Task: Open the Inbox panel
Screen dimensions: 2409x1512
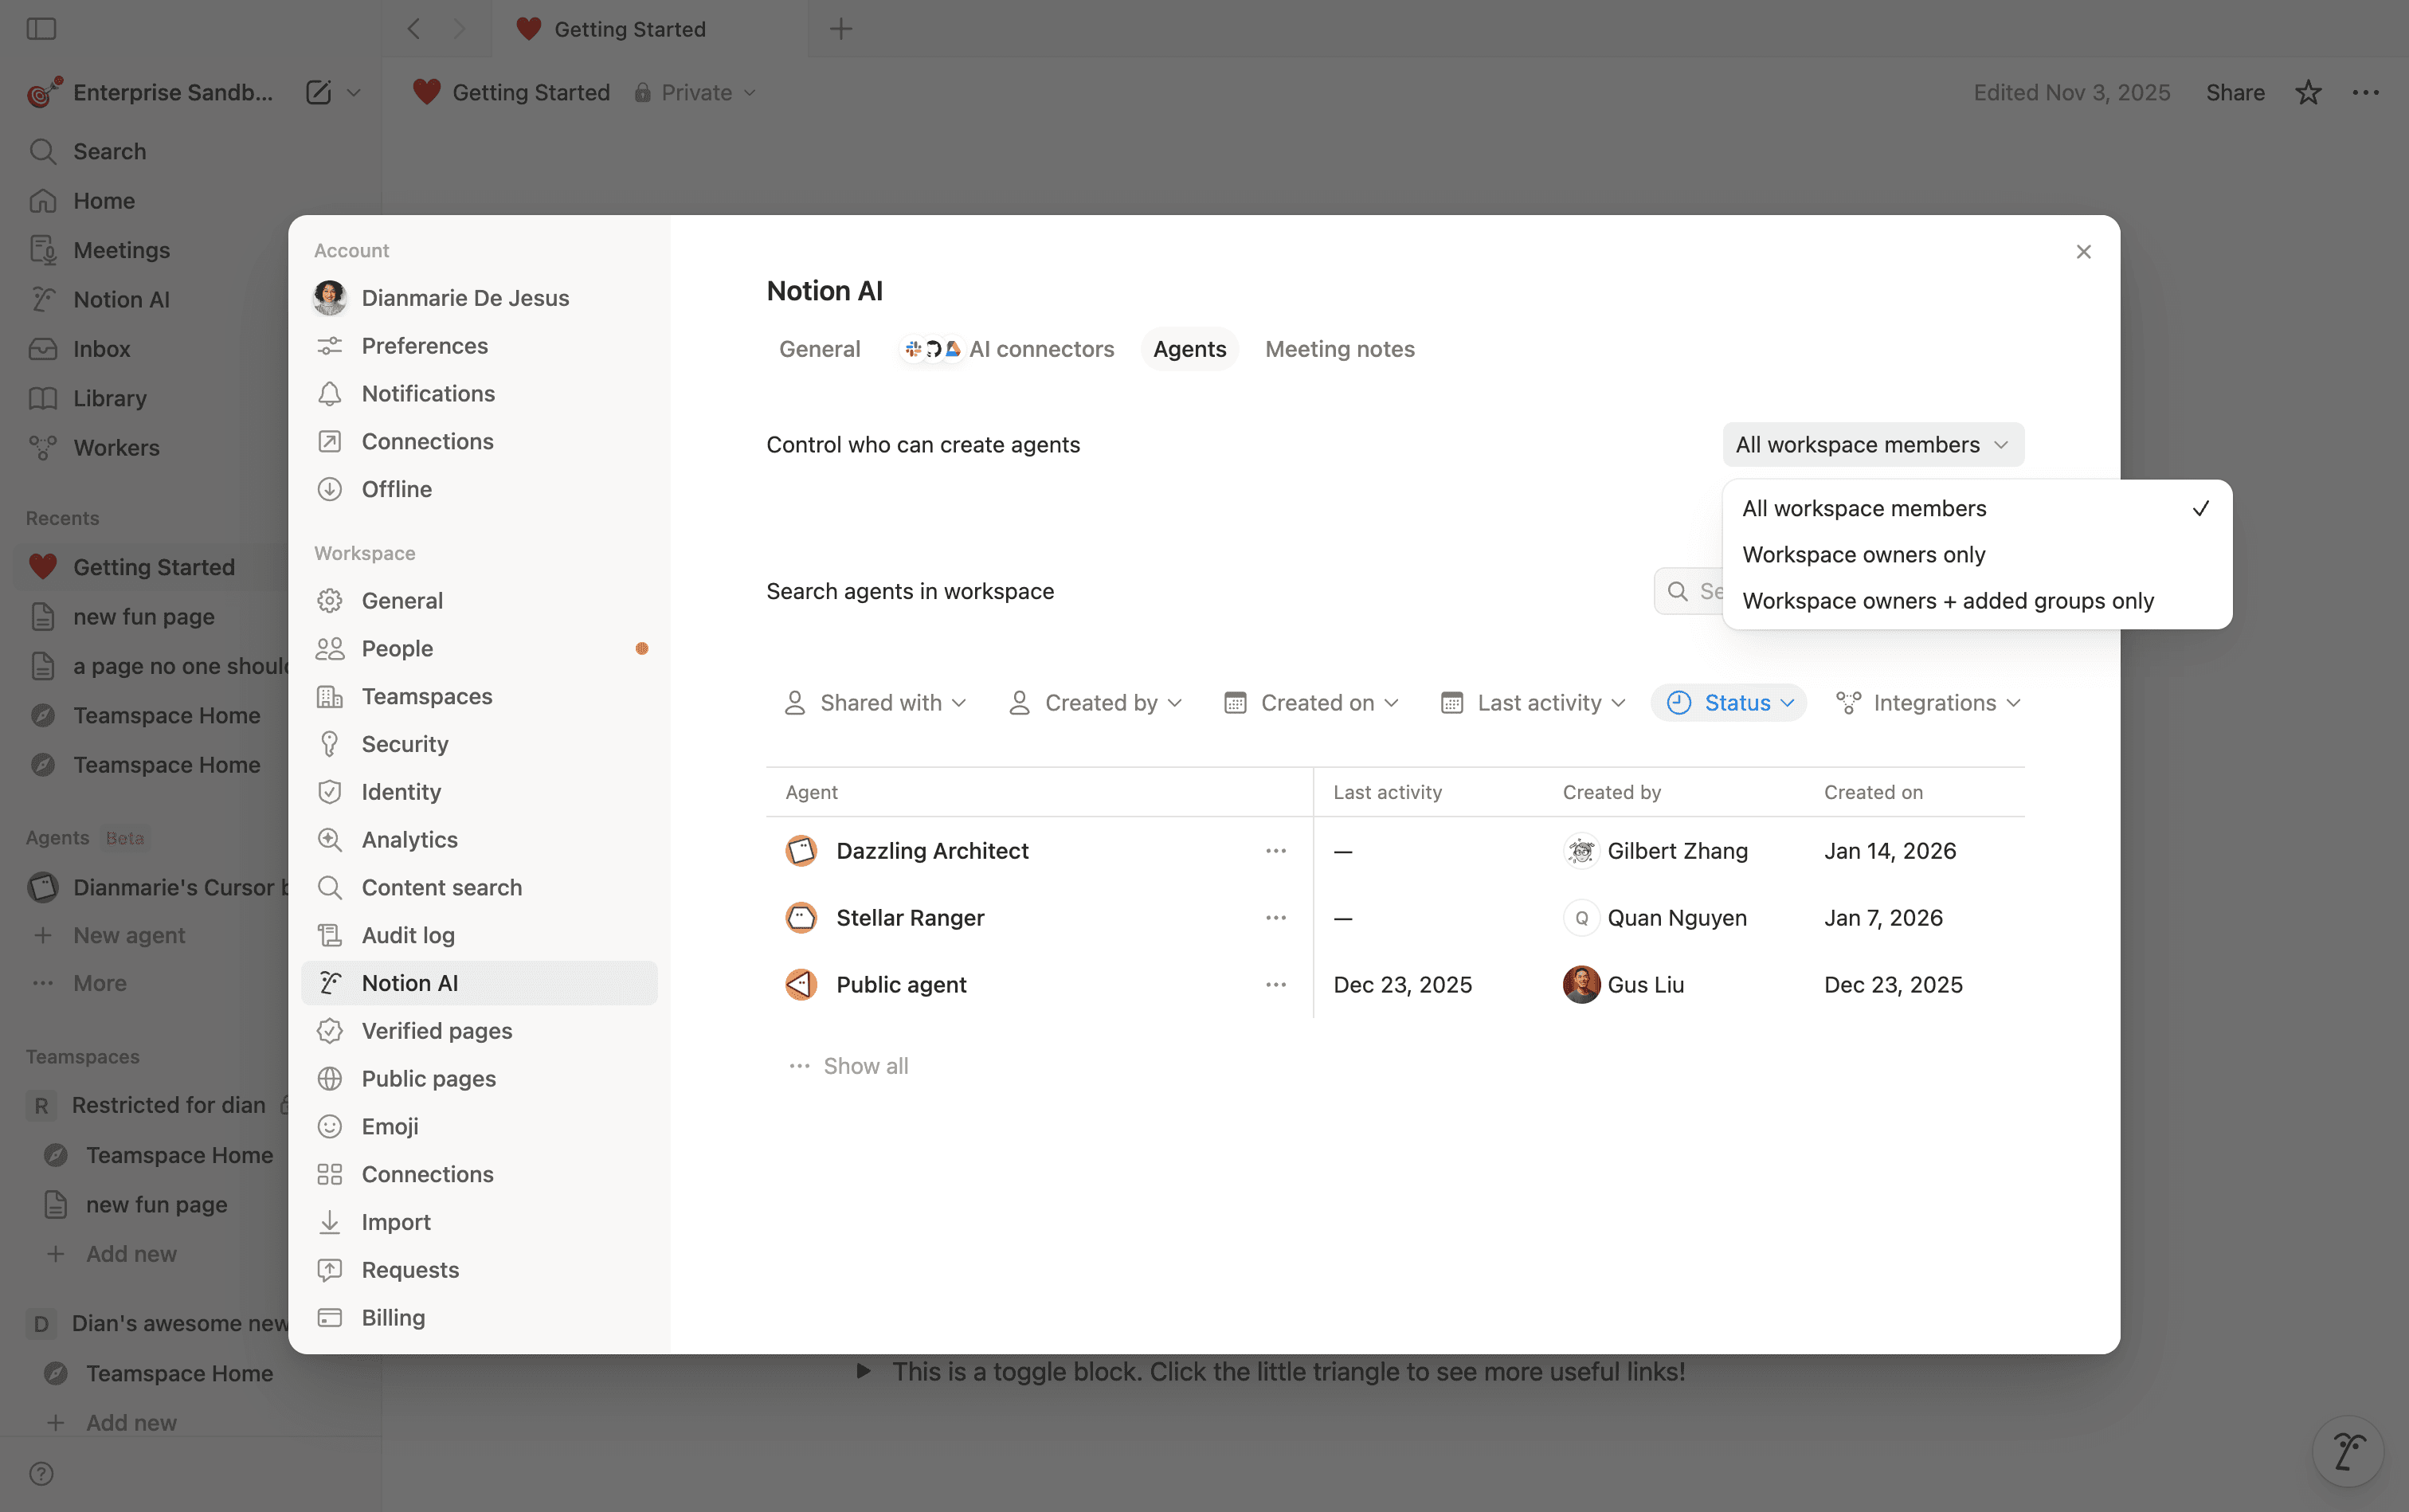Action: tap(102, 348)
